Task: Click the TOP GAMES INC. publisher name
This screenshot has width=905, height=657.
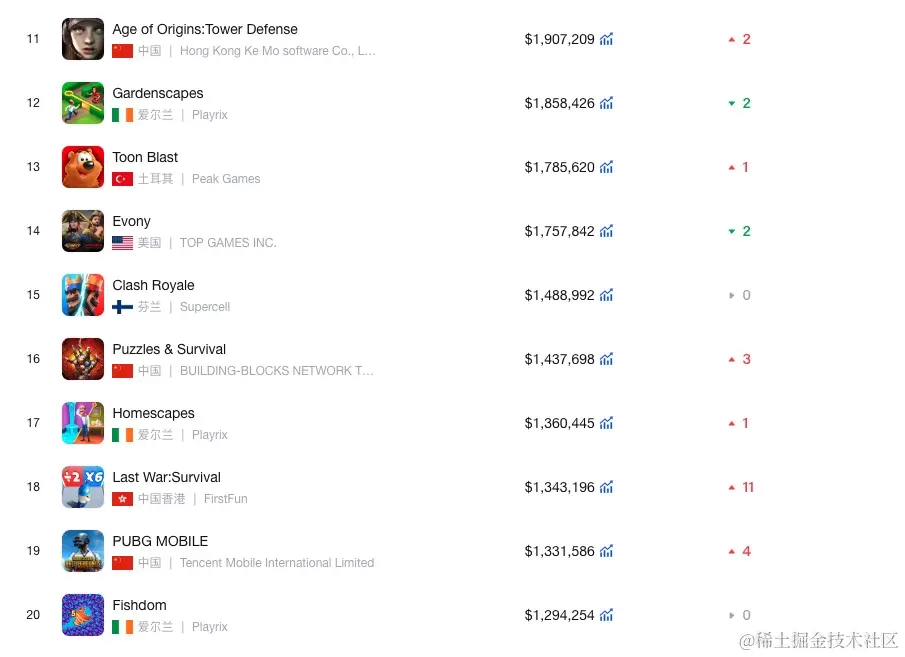Action: (x=228, y=243)
